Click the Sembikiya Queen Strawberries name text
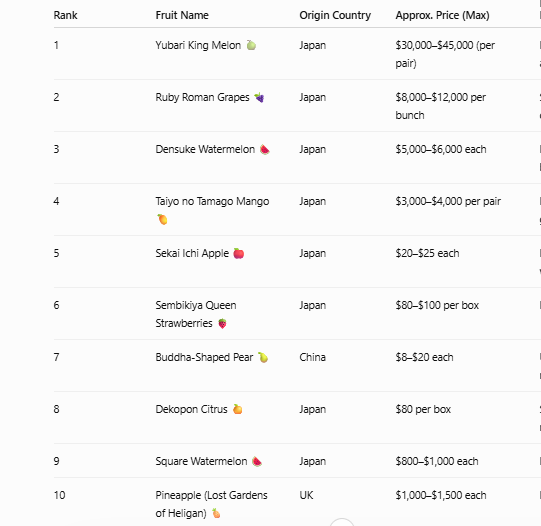 tap(196, 314)
